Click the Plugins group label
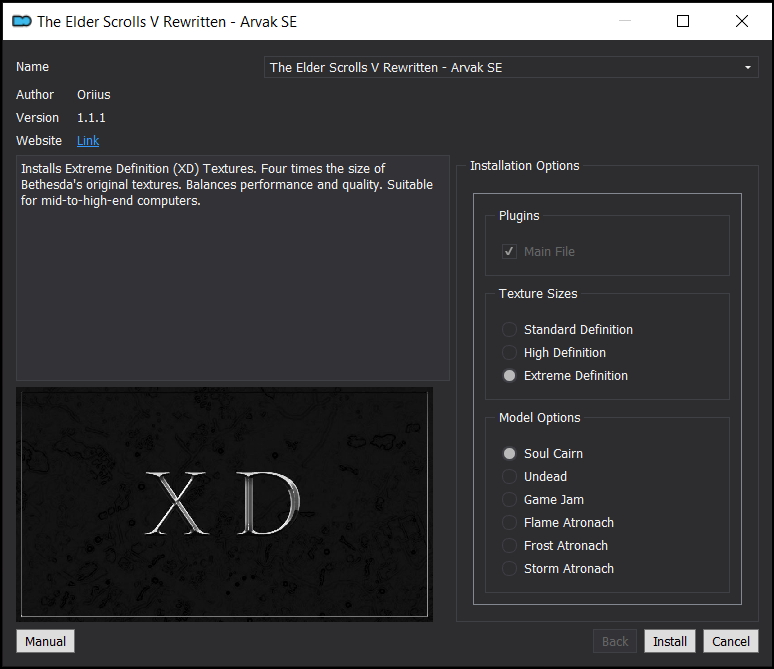 pyautogui.click(x=519, y=216)
